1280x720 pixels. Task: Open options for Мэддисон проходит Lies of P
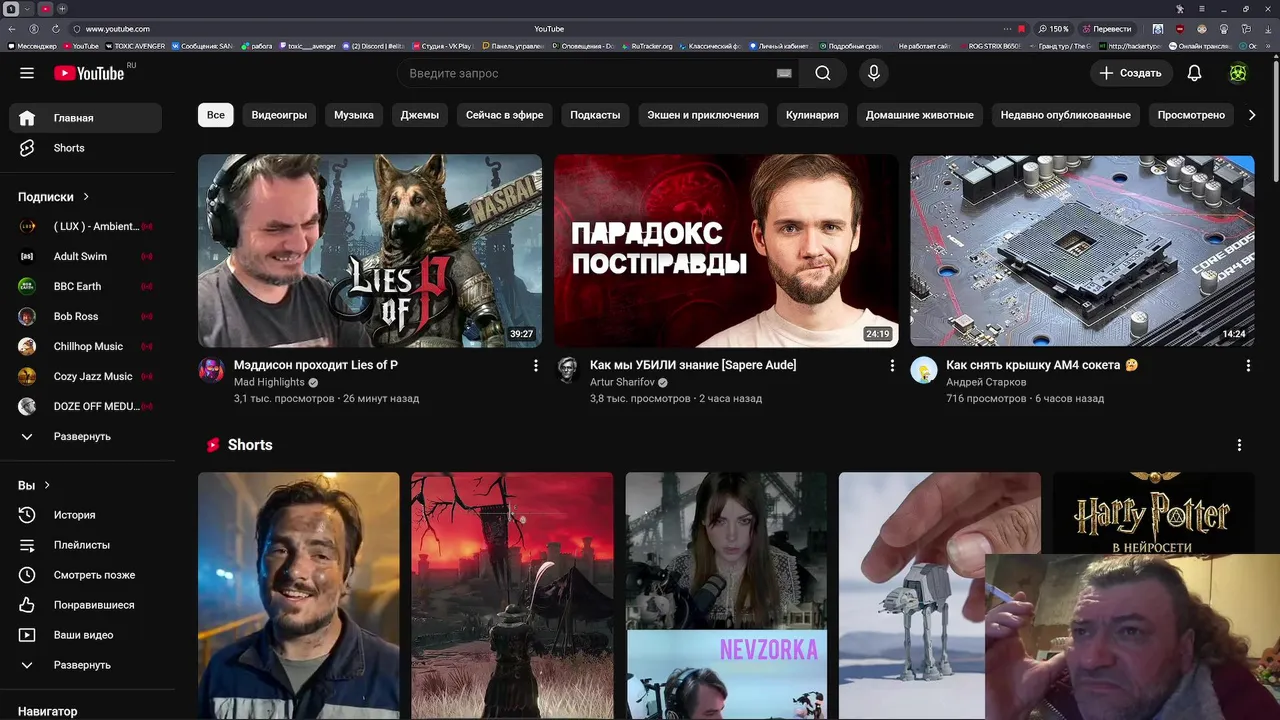pos(535,366)
